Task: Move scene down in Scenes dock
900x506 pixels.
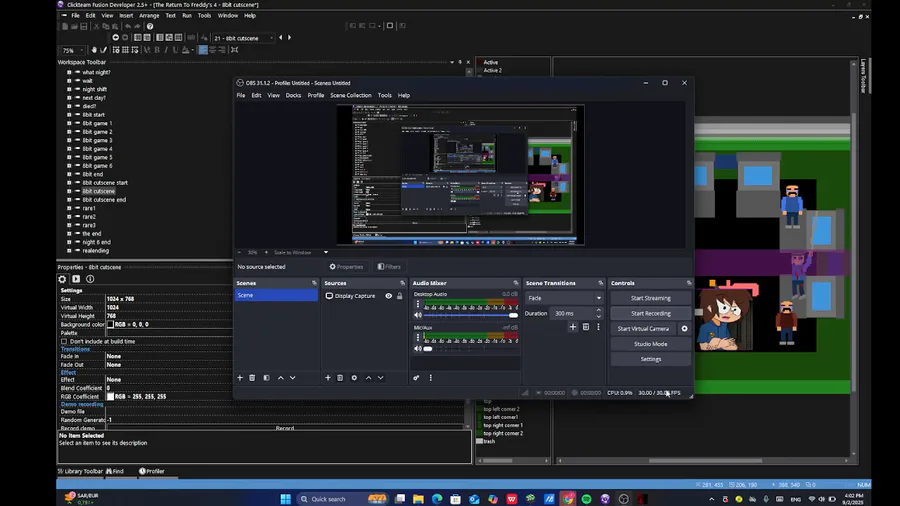Action: pos(293,377)
